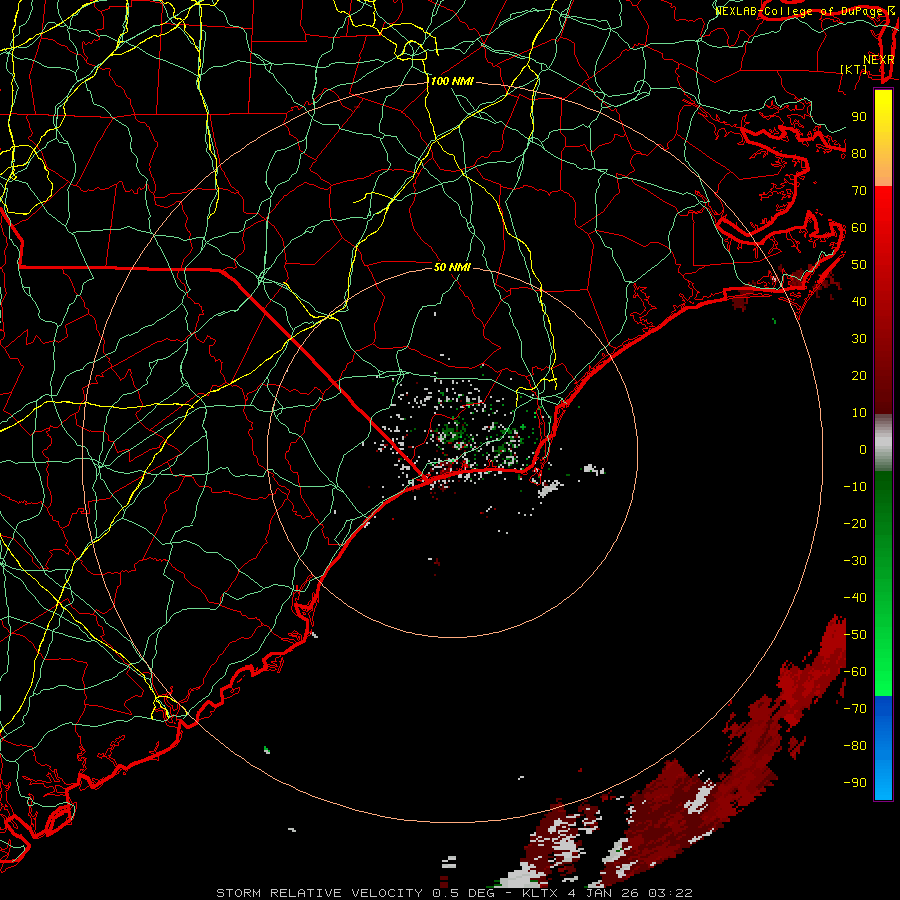Screen dimensions: 900x900
Task: Click "STORM RELATIVE VELOCITY" in the bottom caption
Action: pos(322,893)
